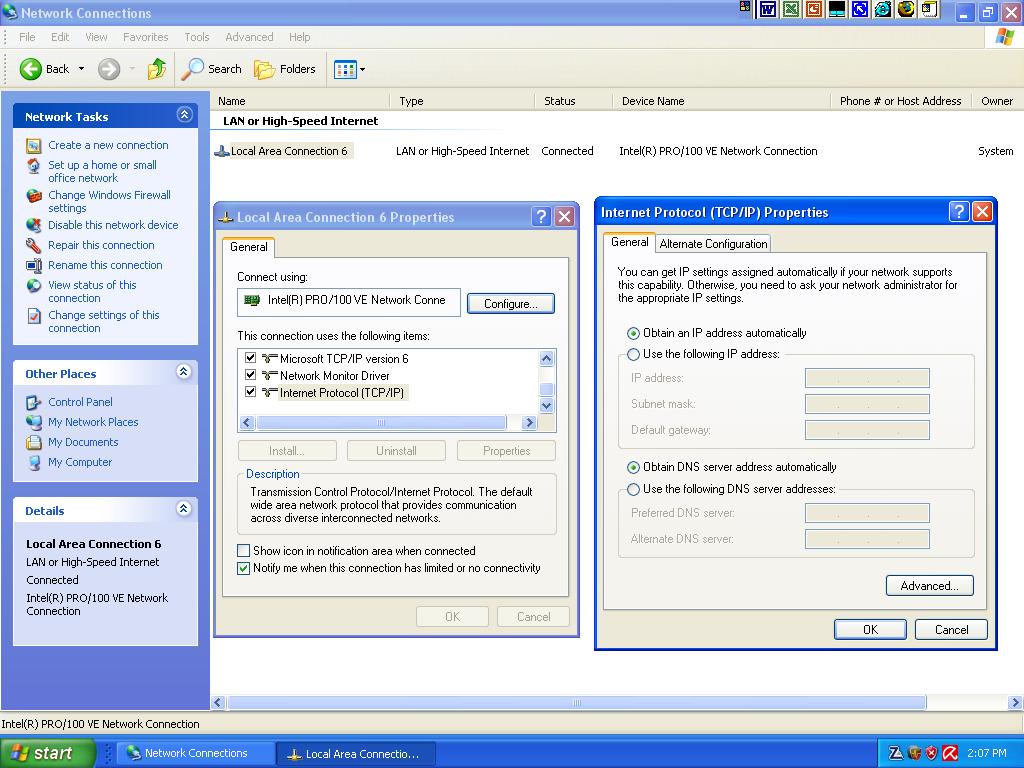
Task: Click the Forward arrow toolbar icon
Action: pyautogui.click(x=109, y=69)
